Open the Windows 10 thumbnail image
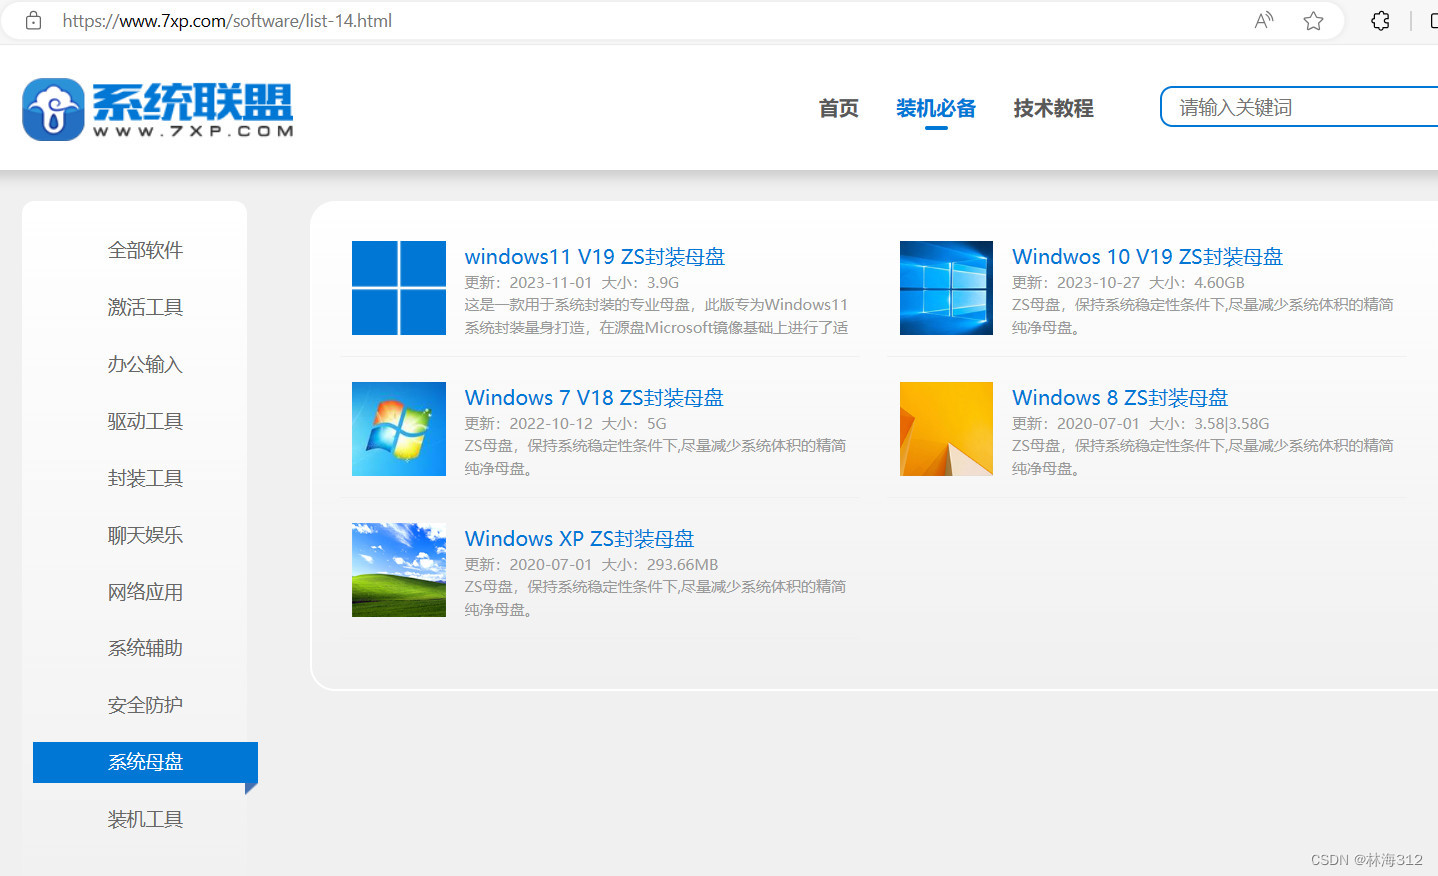Image resolution: width=1438 pixels, height=876 pixels. tap(946, 288)
